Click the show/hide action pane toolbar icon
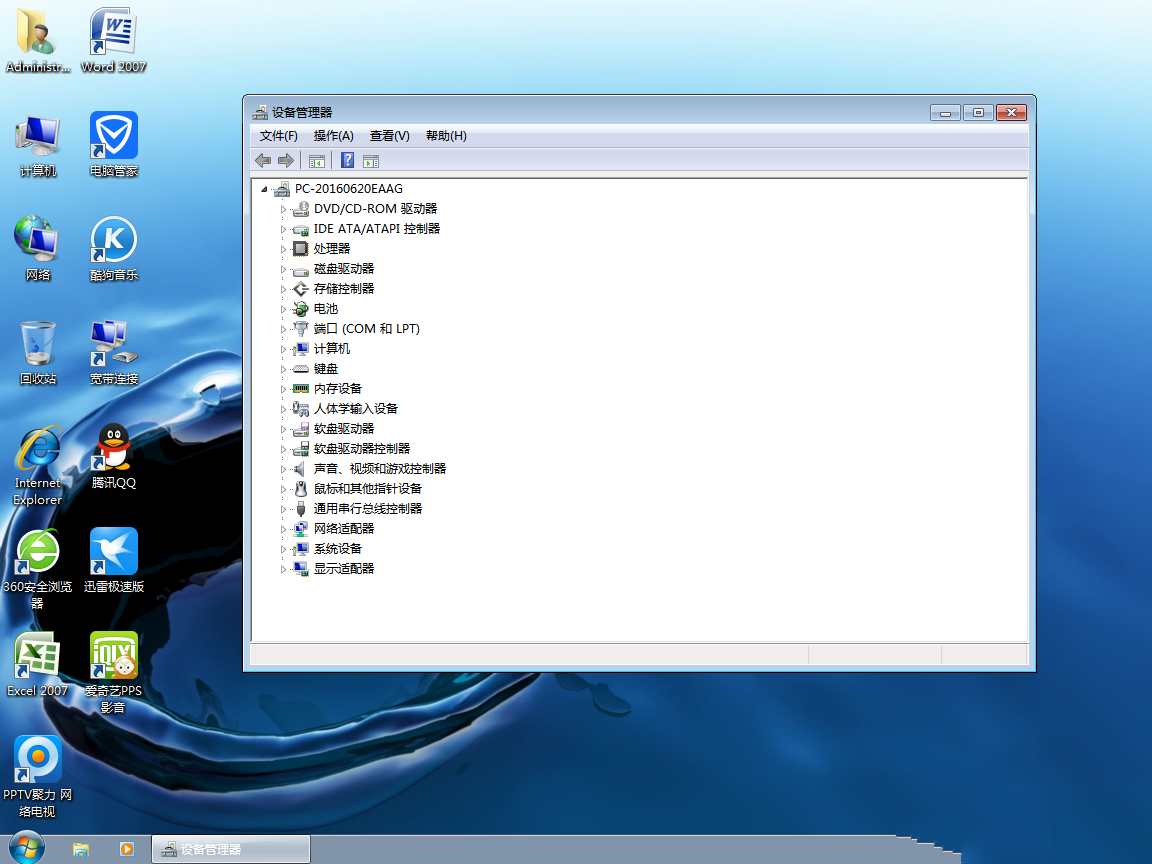The image size is (1152, 864). click(371, 160)
